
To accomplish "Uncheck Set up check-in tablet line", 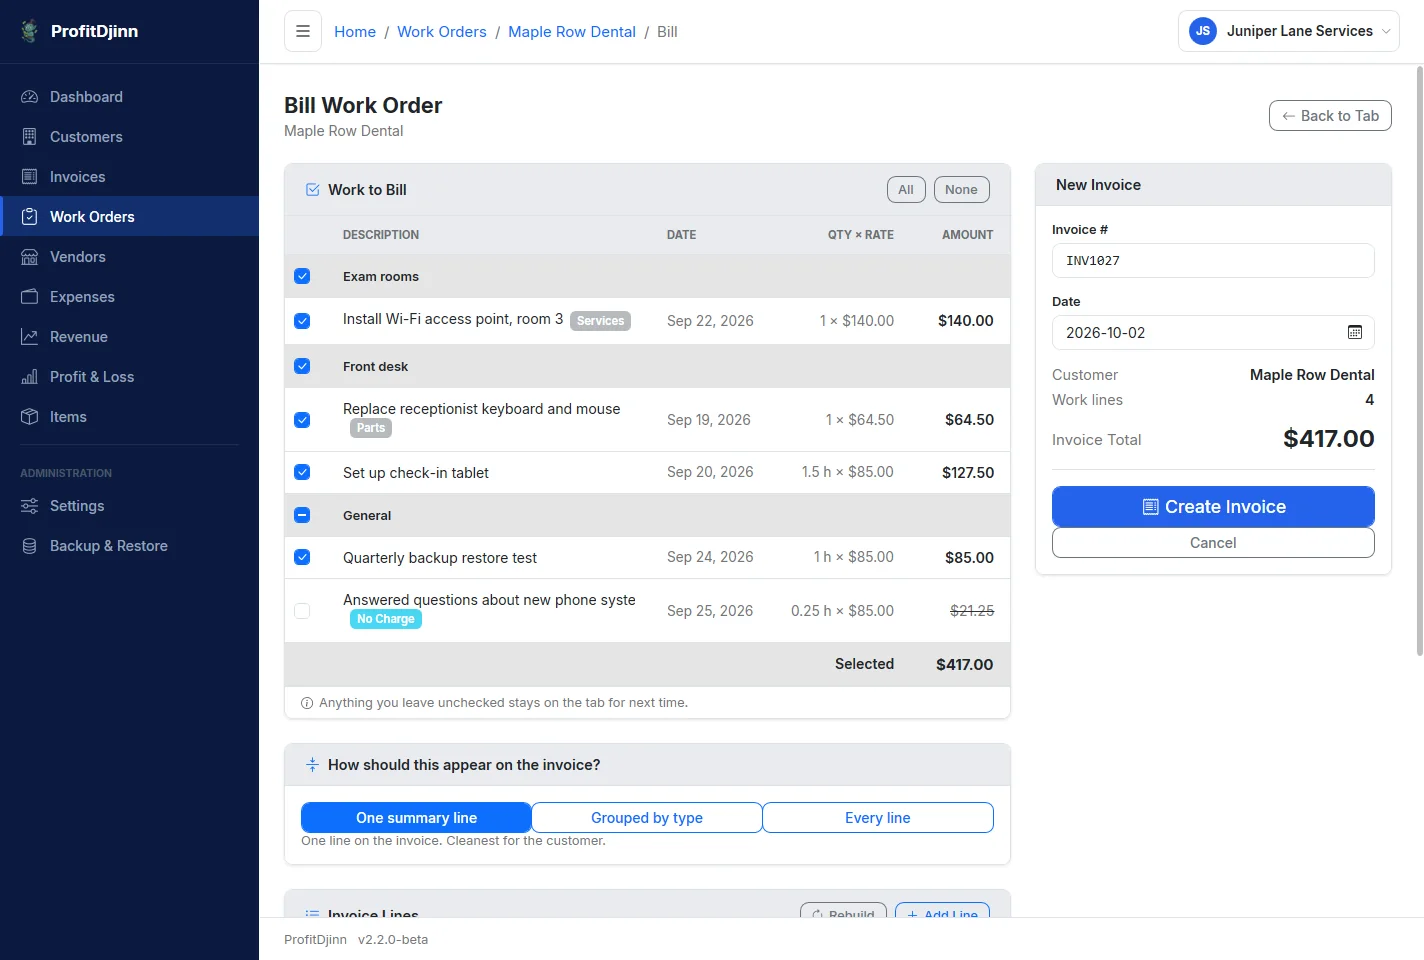I will 302,472.
